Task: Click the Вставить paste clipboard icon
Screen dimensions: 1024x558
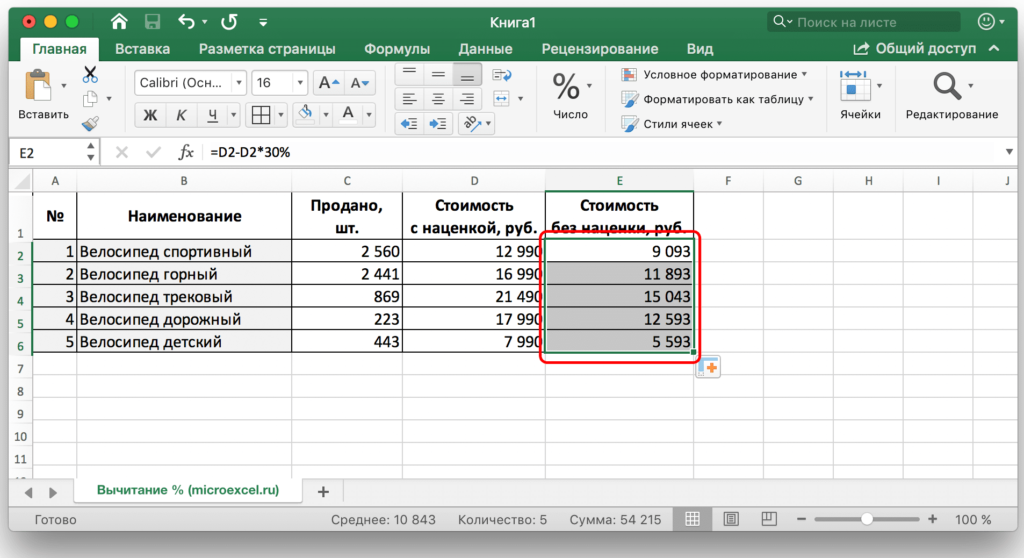Action: click(x=38, y=86)
